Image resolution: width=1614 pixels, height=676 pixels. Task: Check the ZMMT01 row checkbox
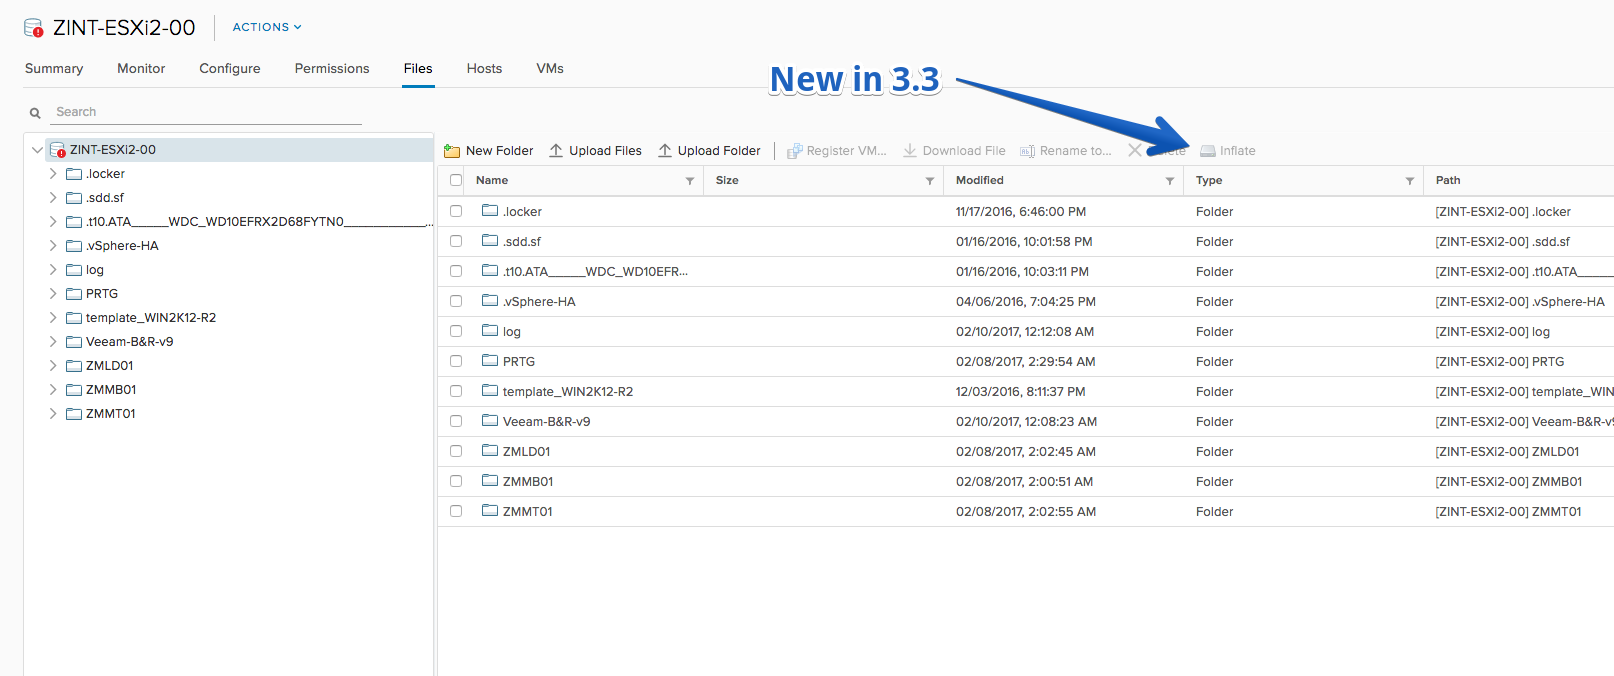point(456,511)
